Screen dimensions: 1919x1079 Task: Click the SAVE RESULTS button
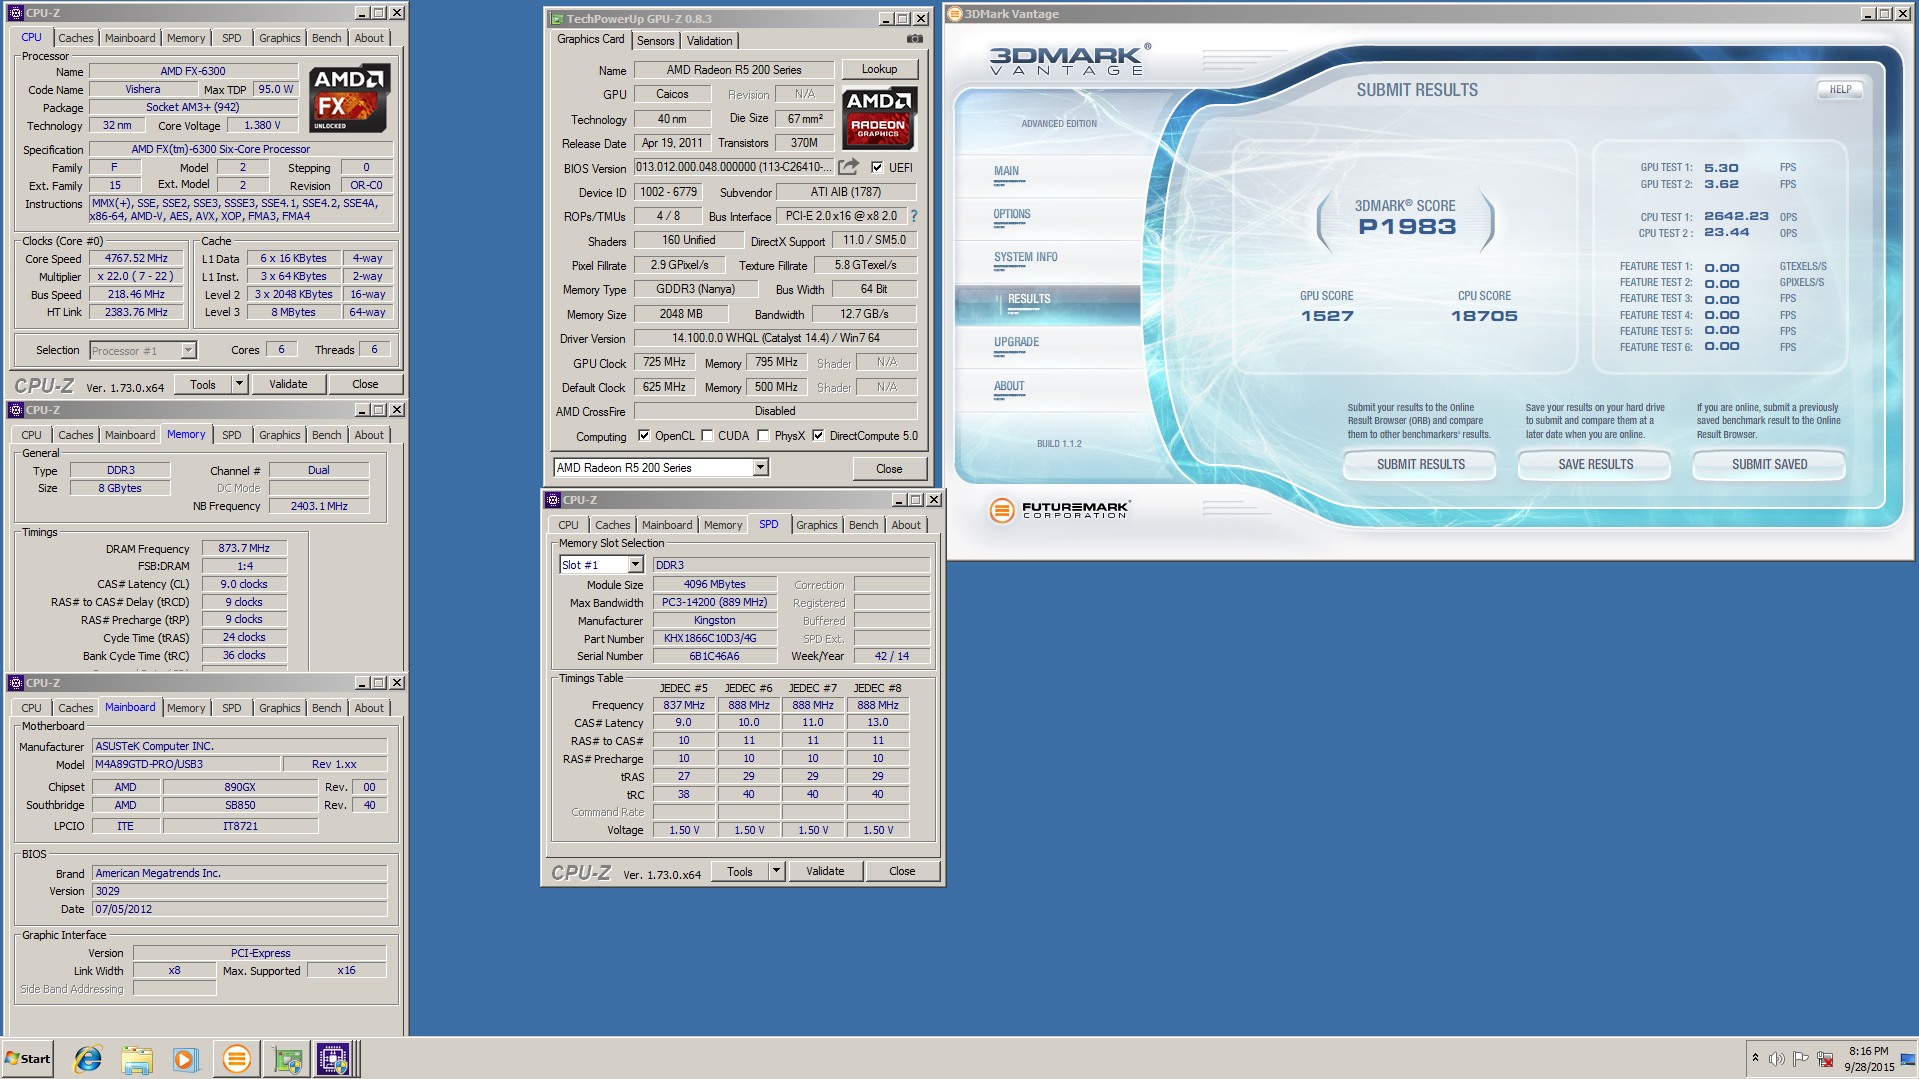1595,465
